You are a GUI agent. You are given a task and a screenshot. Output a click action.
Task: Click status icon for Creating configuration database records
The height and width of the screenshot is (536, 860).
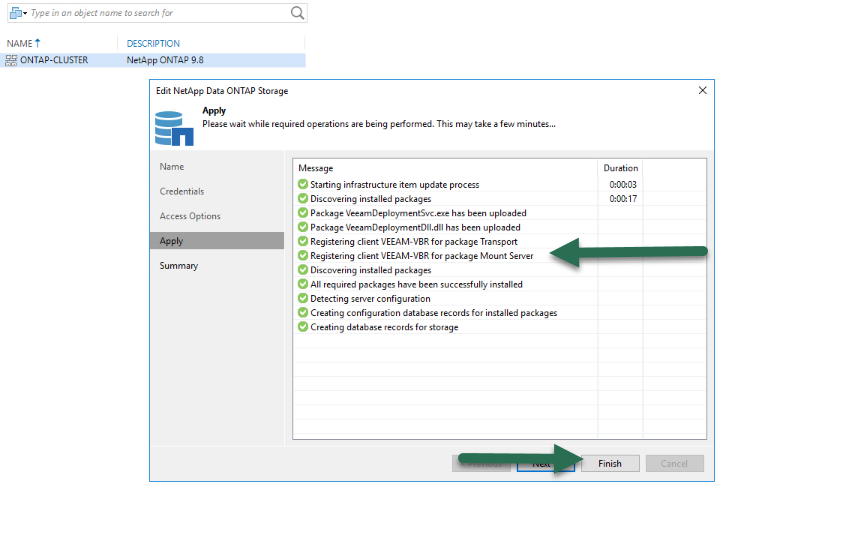click(303, 313)
